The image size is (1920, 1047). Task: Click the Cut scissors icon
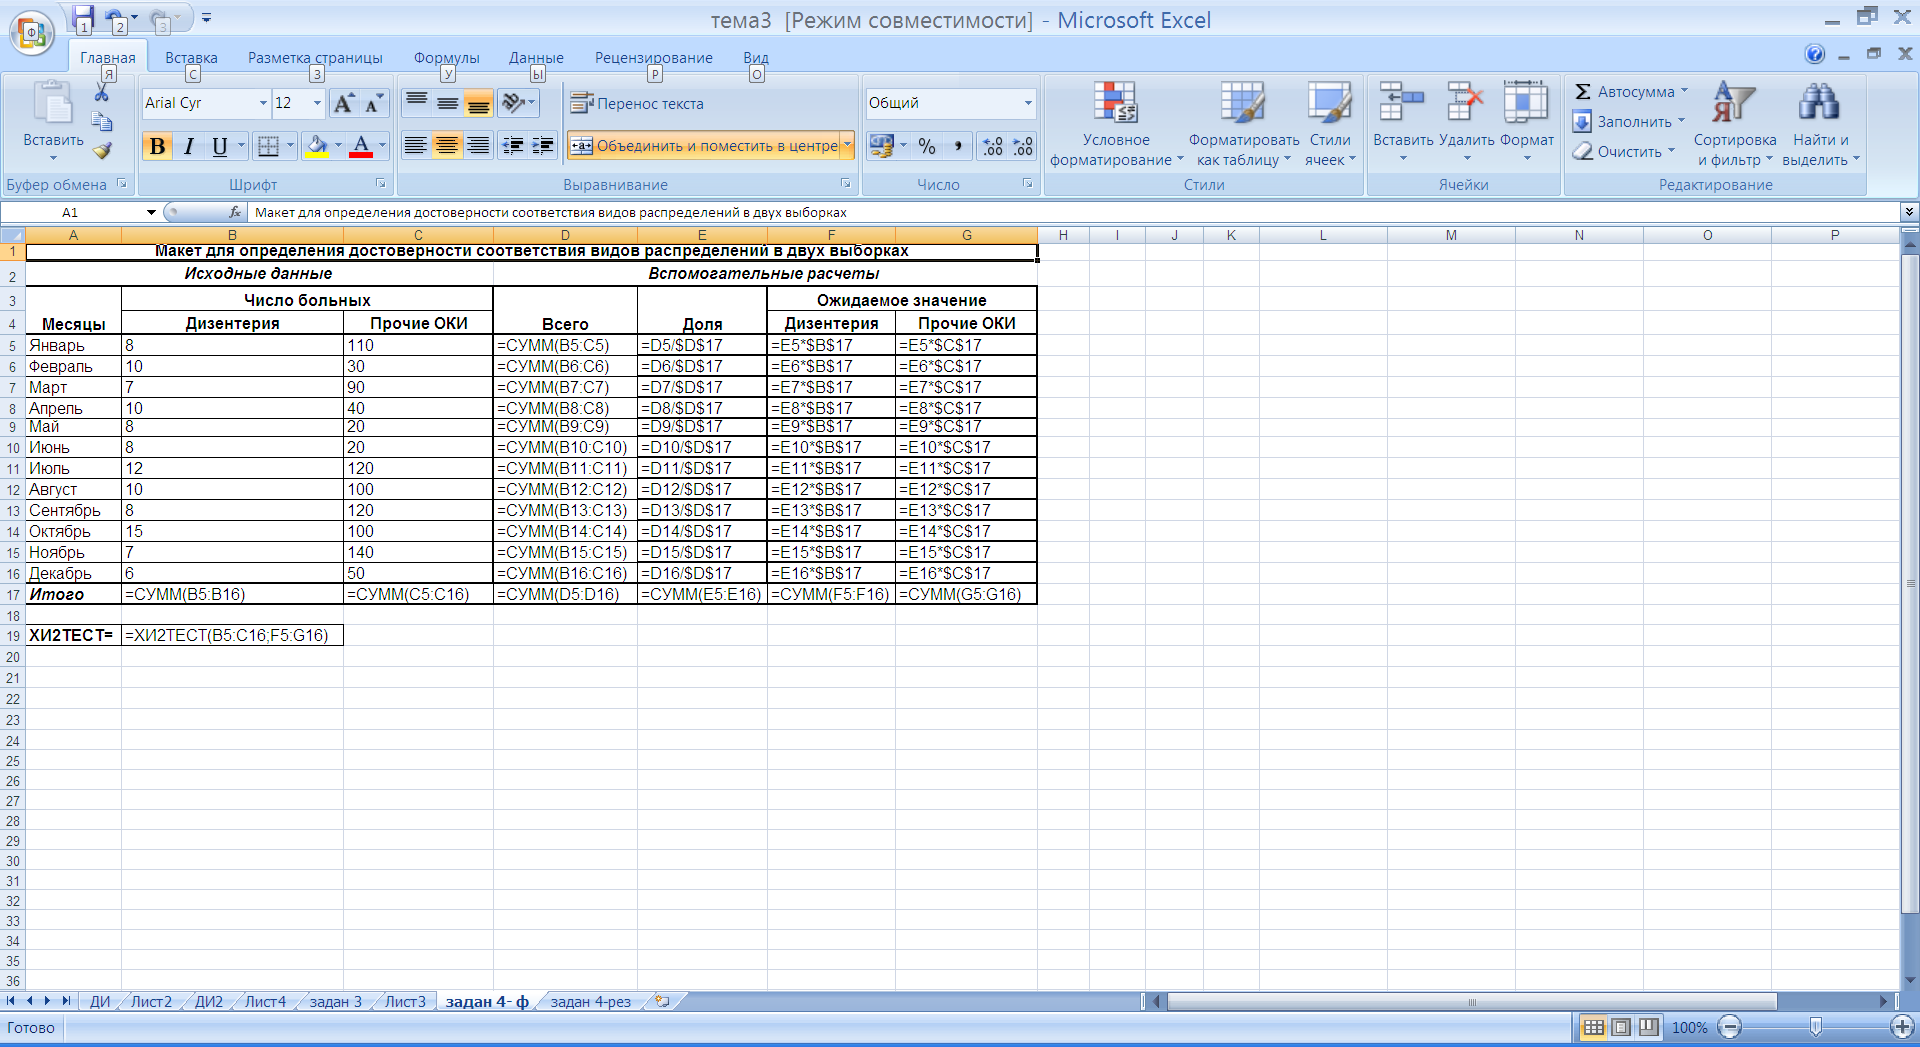tap(102, 93)
